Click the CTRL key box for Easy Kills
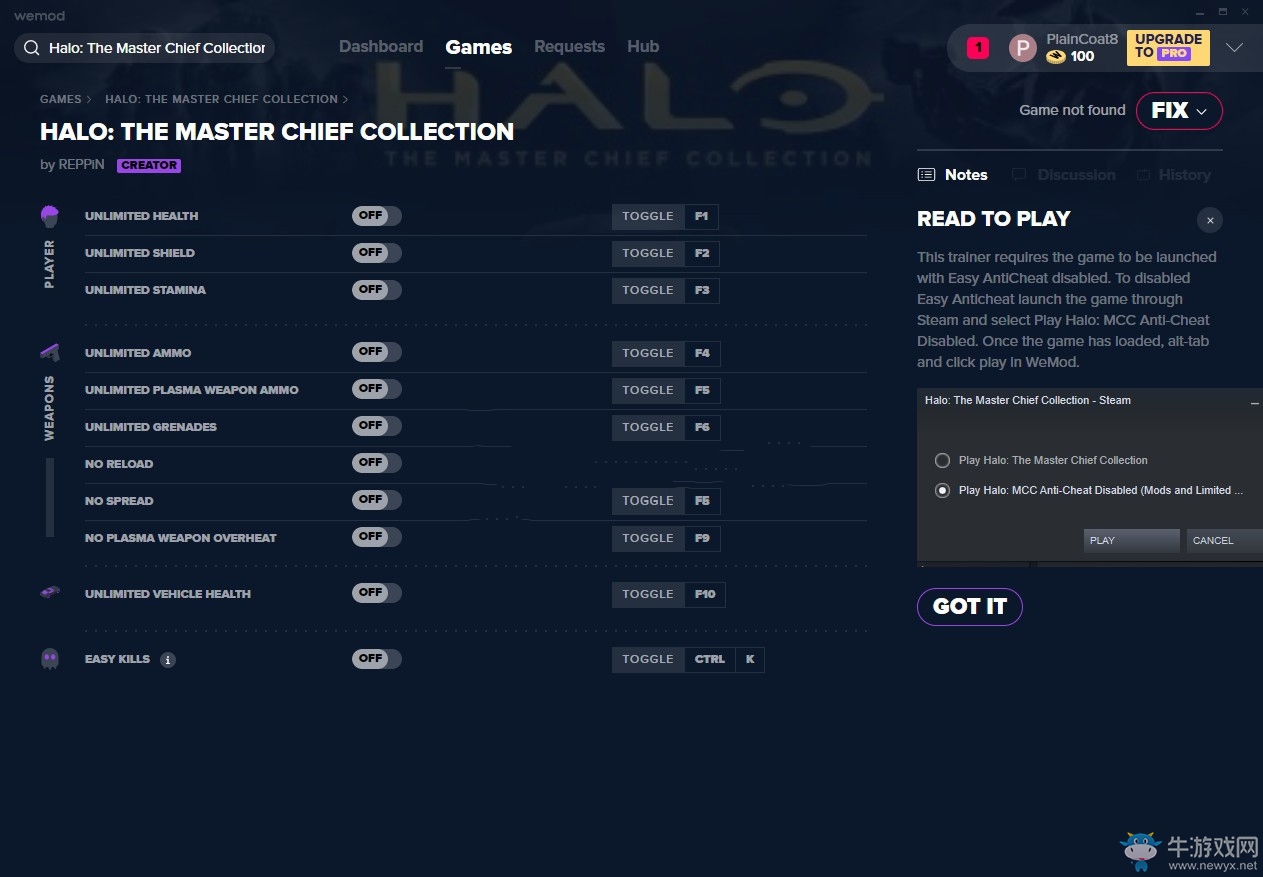Viewport: 1263px width, 877px height. click(710, 659)
